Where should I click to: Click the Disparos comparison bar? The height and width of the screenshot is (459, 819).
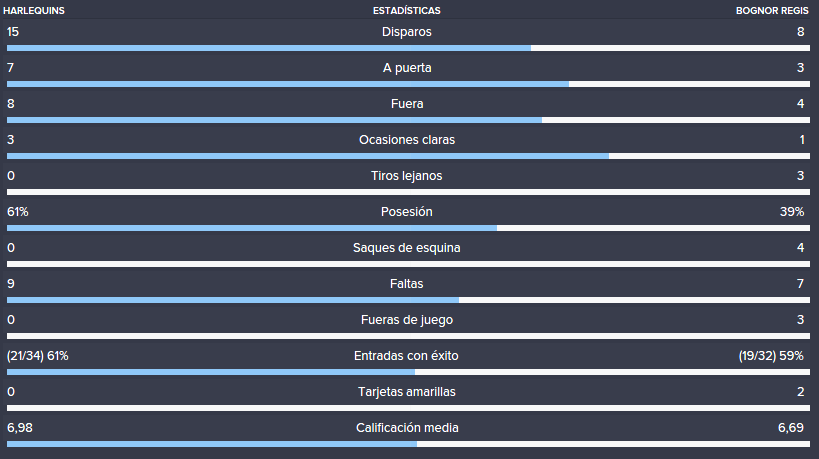click(408, 48)
